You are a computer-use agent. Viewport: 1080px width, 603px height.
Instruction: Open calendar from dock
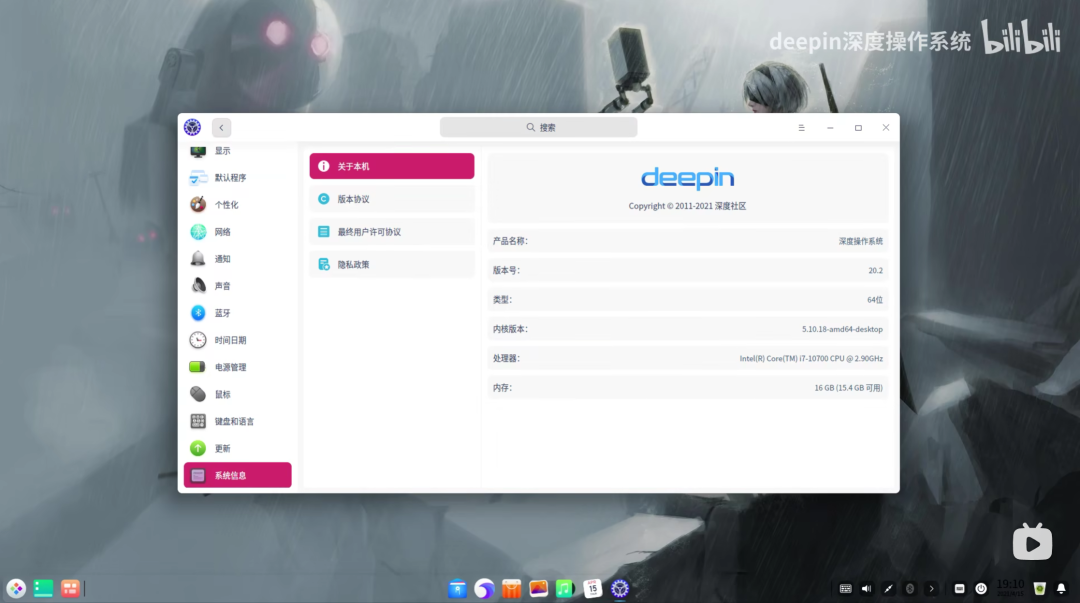[592, 589]
